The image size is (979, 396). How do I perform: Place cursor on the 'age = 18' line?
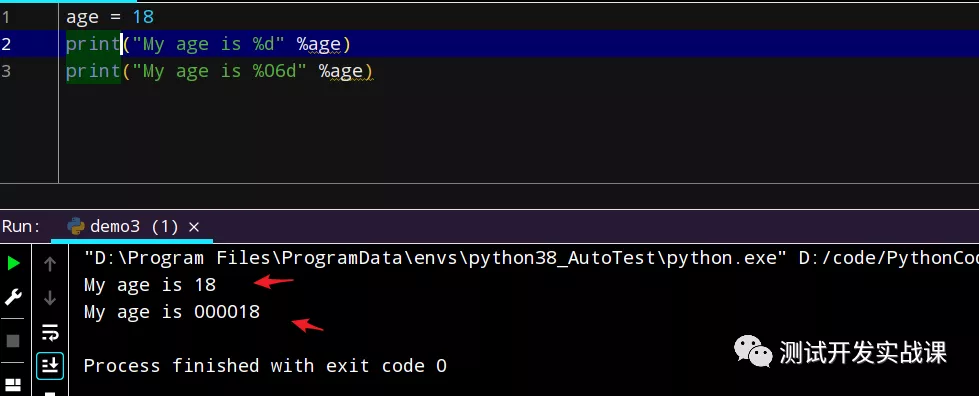pyautogui.click(x=110, y=17)
